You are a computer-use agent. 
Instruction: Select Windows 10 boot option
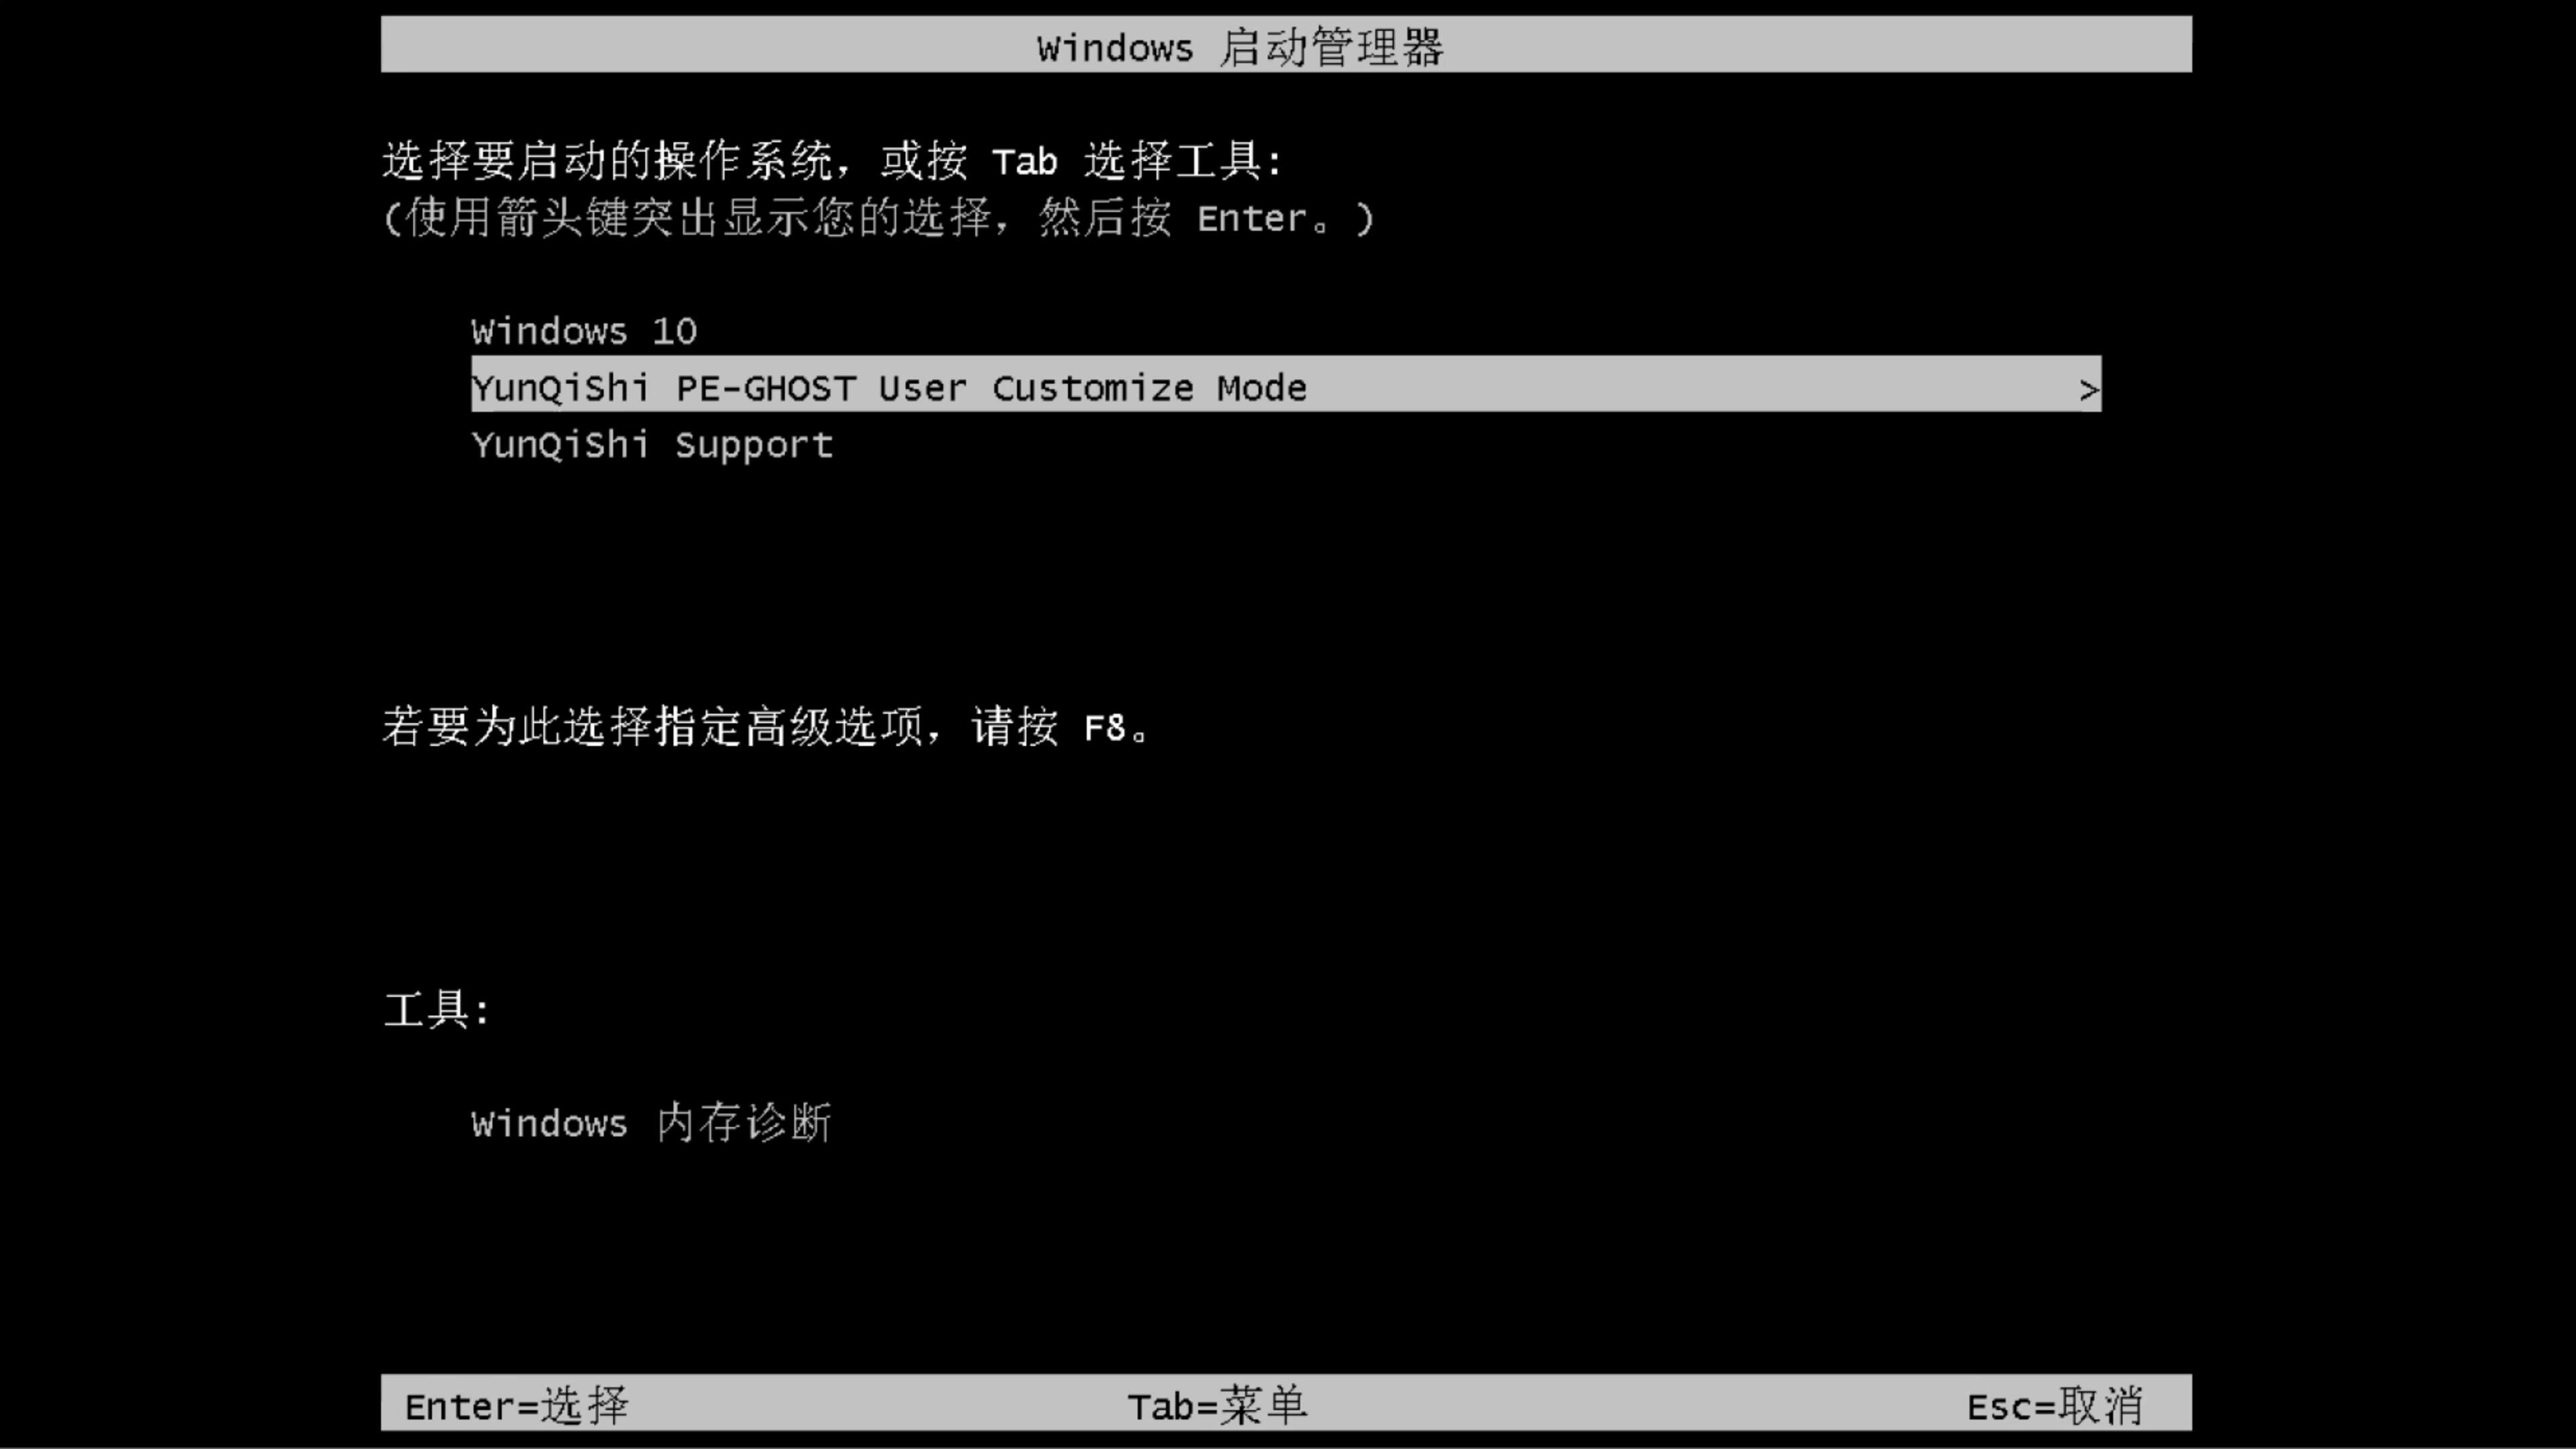coord(582,329)
